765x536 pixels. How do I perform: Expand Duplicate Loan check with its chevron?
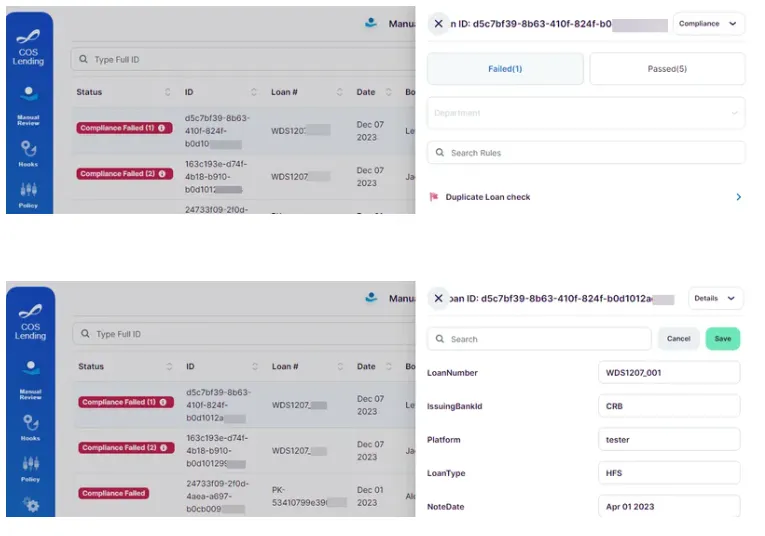point(739,197)
